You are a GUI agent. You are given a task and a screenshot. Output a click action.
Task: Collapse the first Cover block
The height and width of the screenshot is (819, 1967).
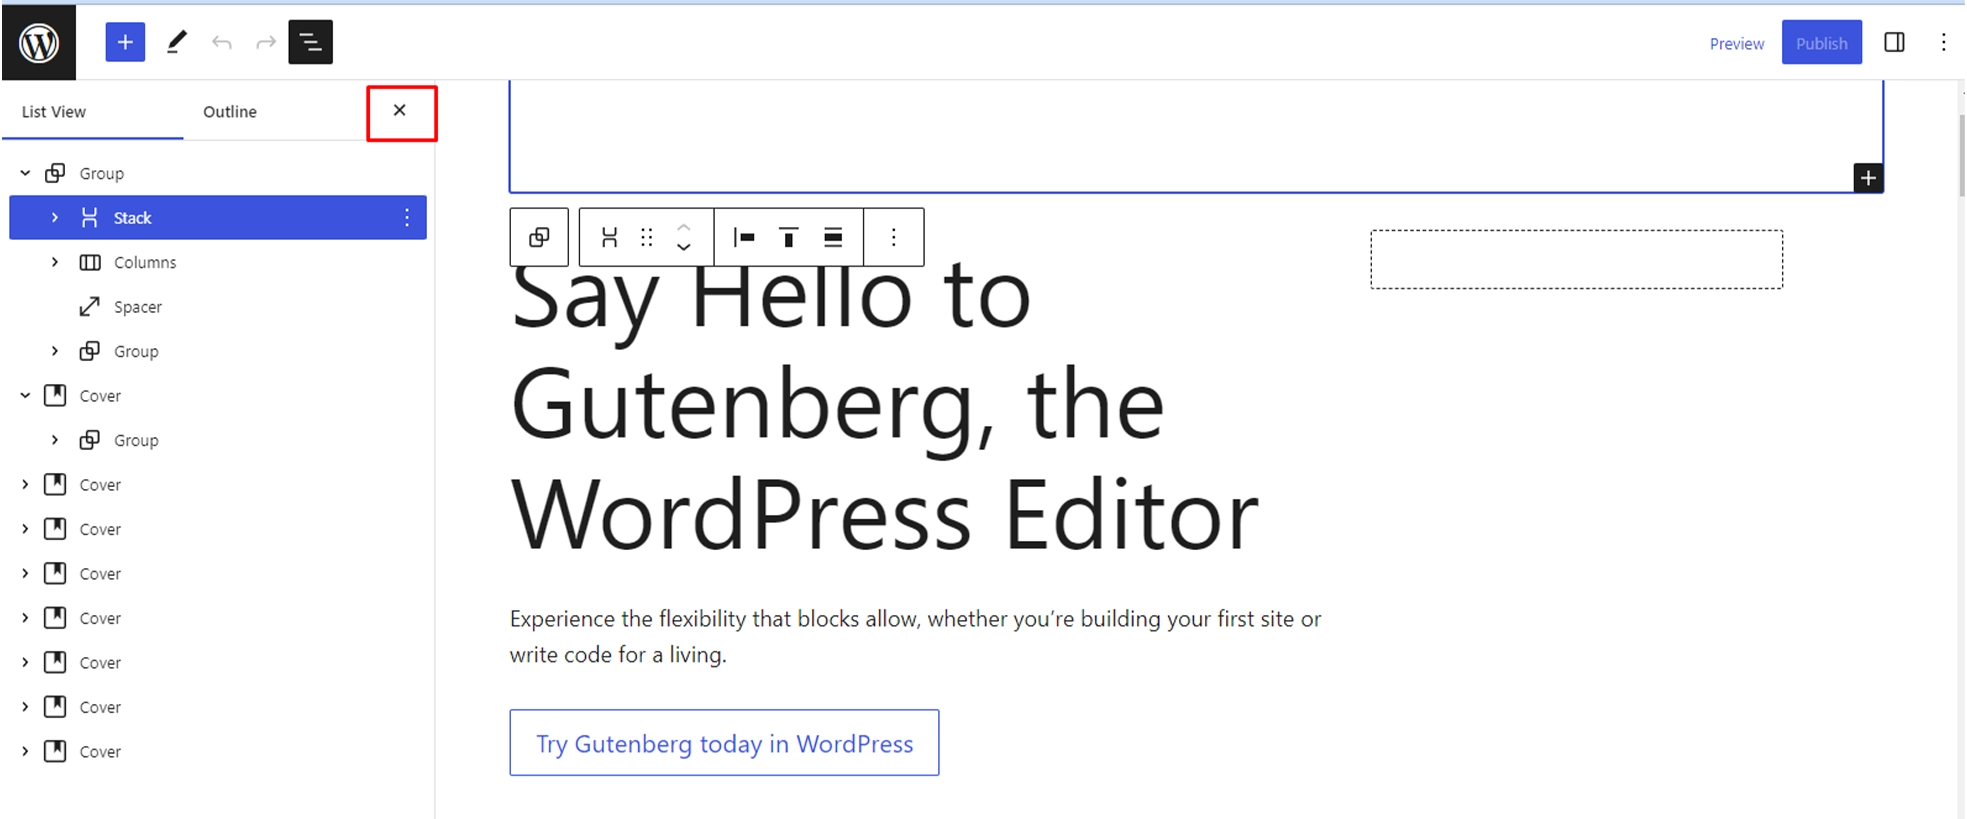[x=25, y=395]
